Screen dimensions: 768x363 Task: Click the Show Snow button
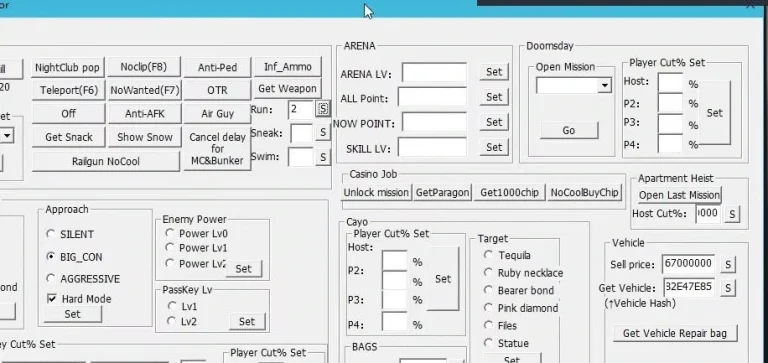(145, 137)
